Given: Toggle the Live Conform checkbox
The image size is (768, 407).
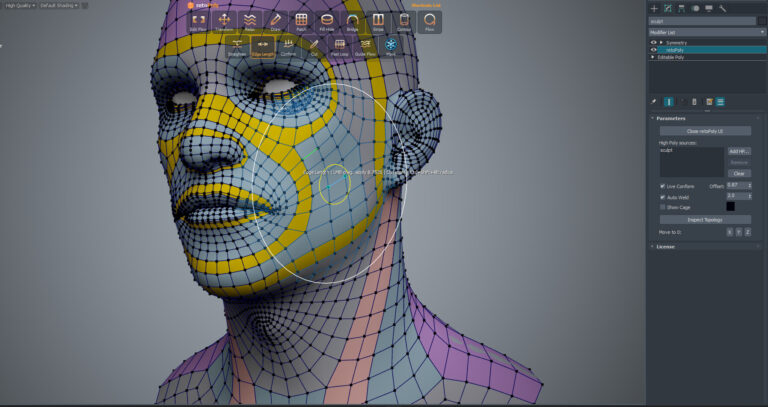Looking at the screenshot, I should (x=663, y=187).
